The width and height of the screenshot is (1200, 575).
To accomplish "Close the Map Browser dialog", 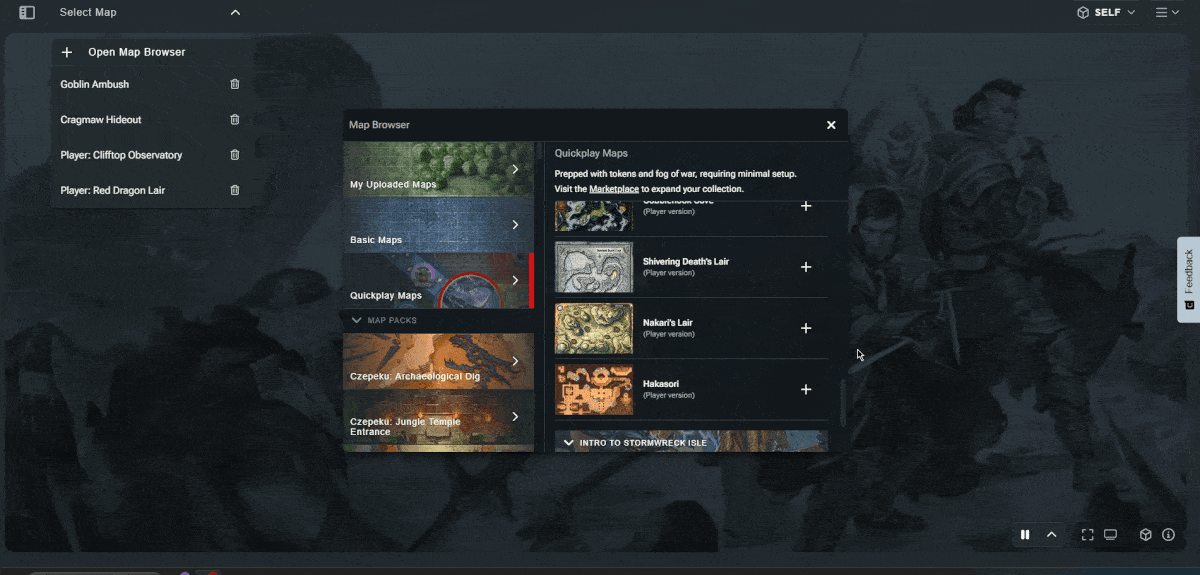I will pos(831,125).
